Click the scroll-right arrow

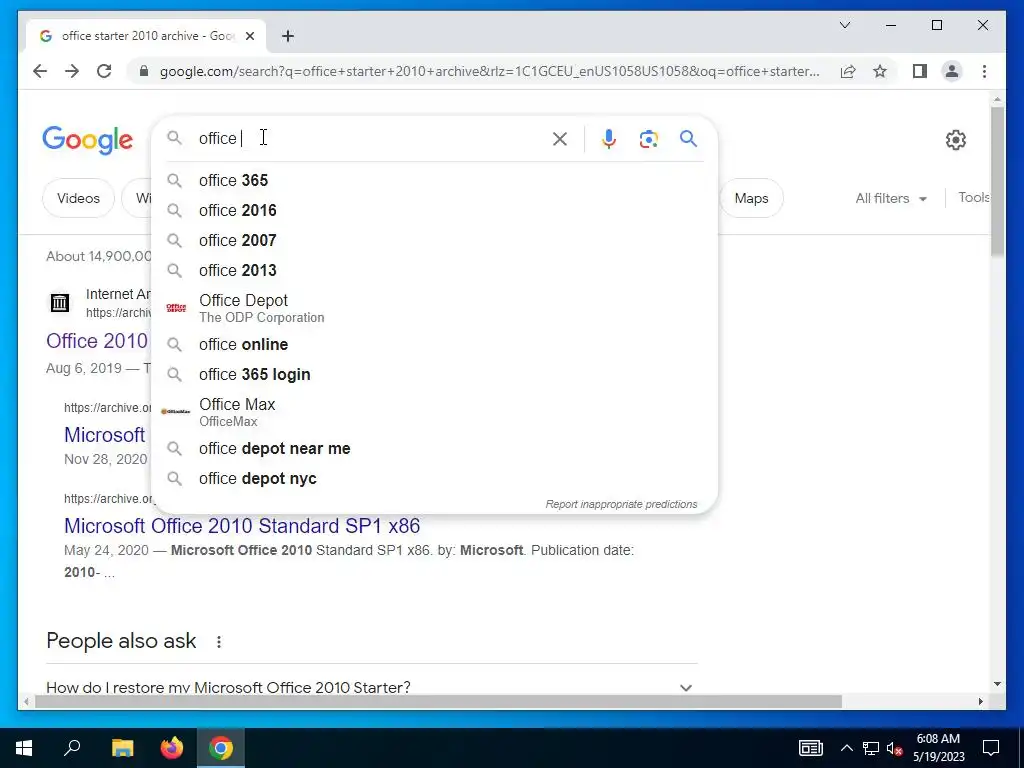click(x=980, y=701)
